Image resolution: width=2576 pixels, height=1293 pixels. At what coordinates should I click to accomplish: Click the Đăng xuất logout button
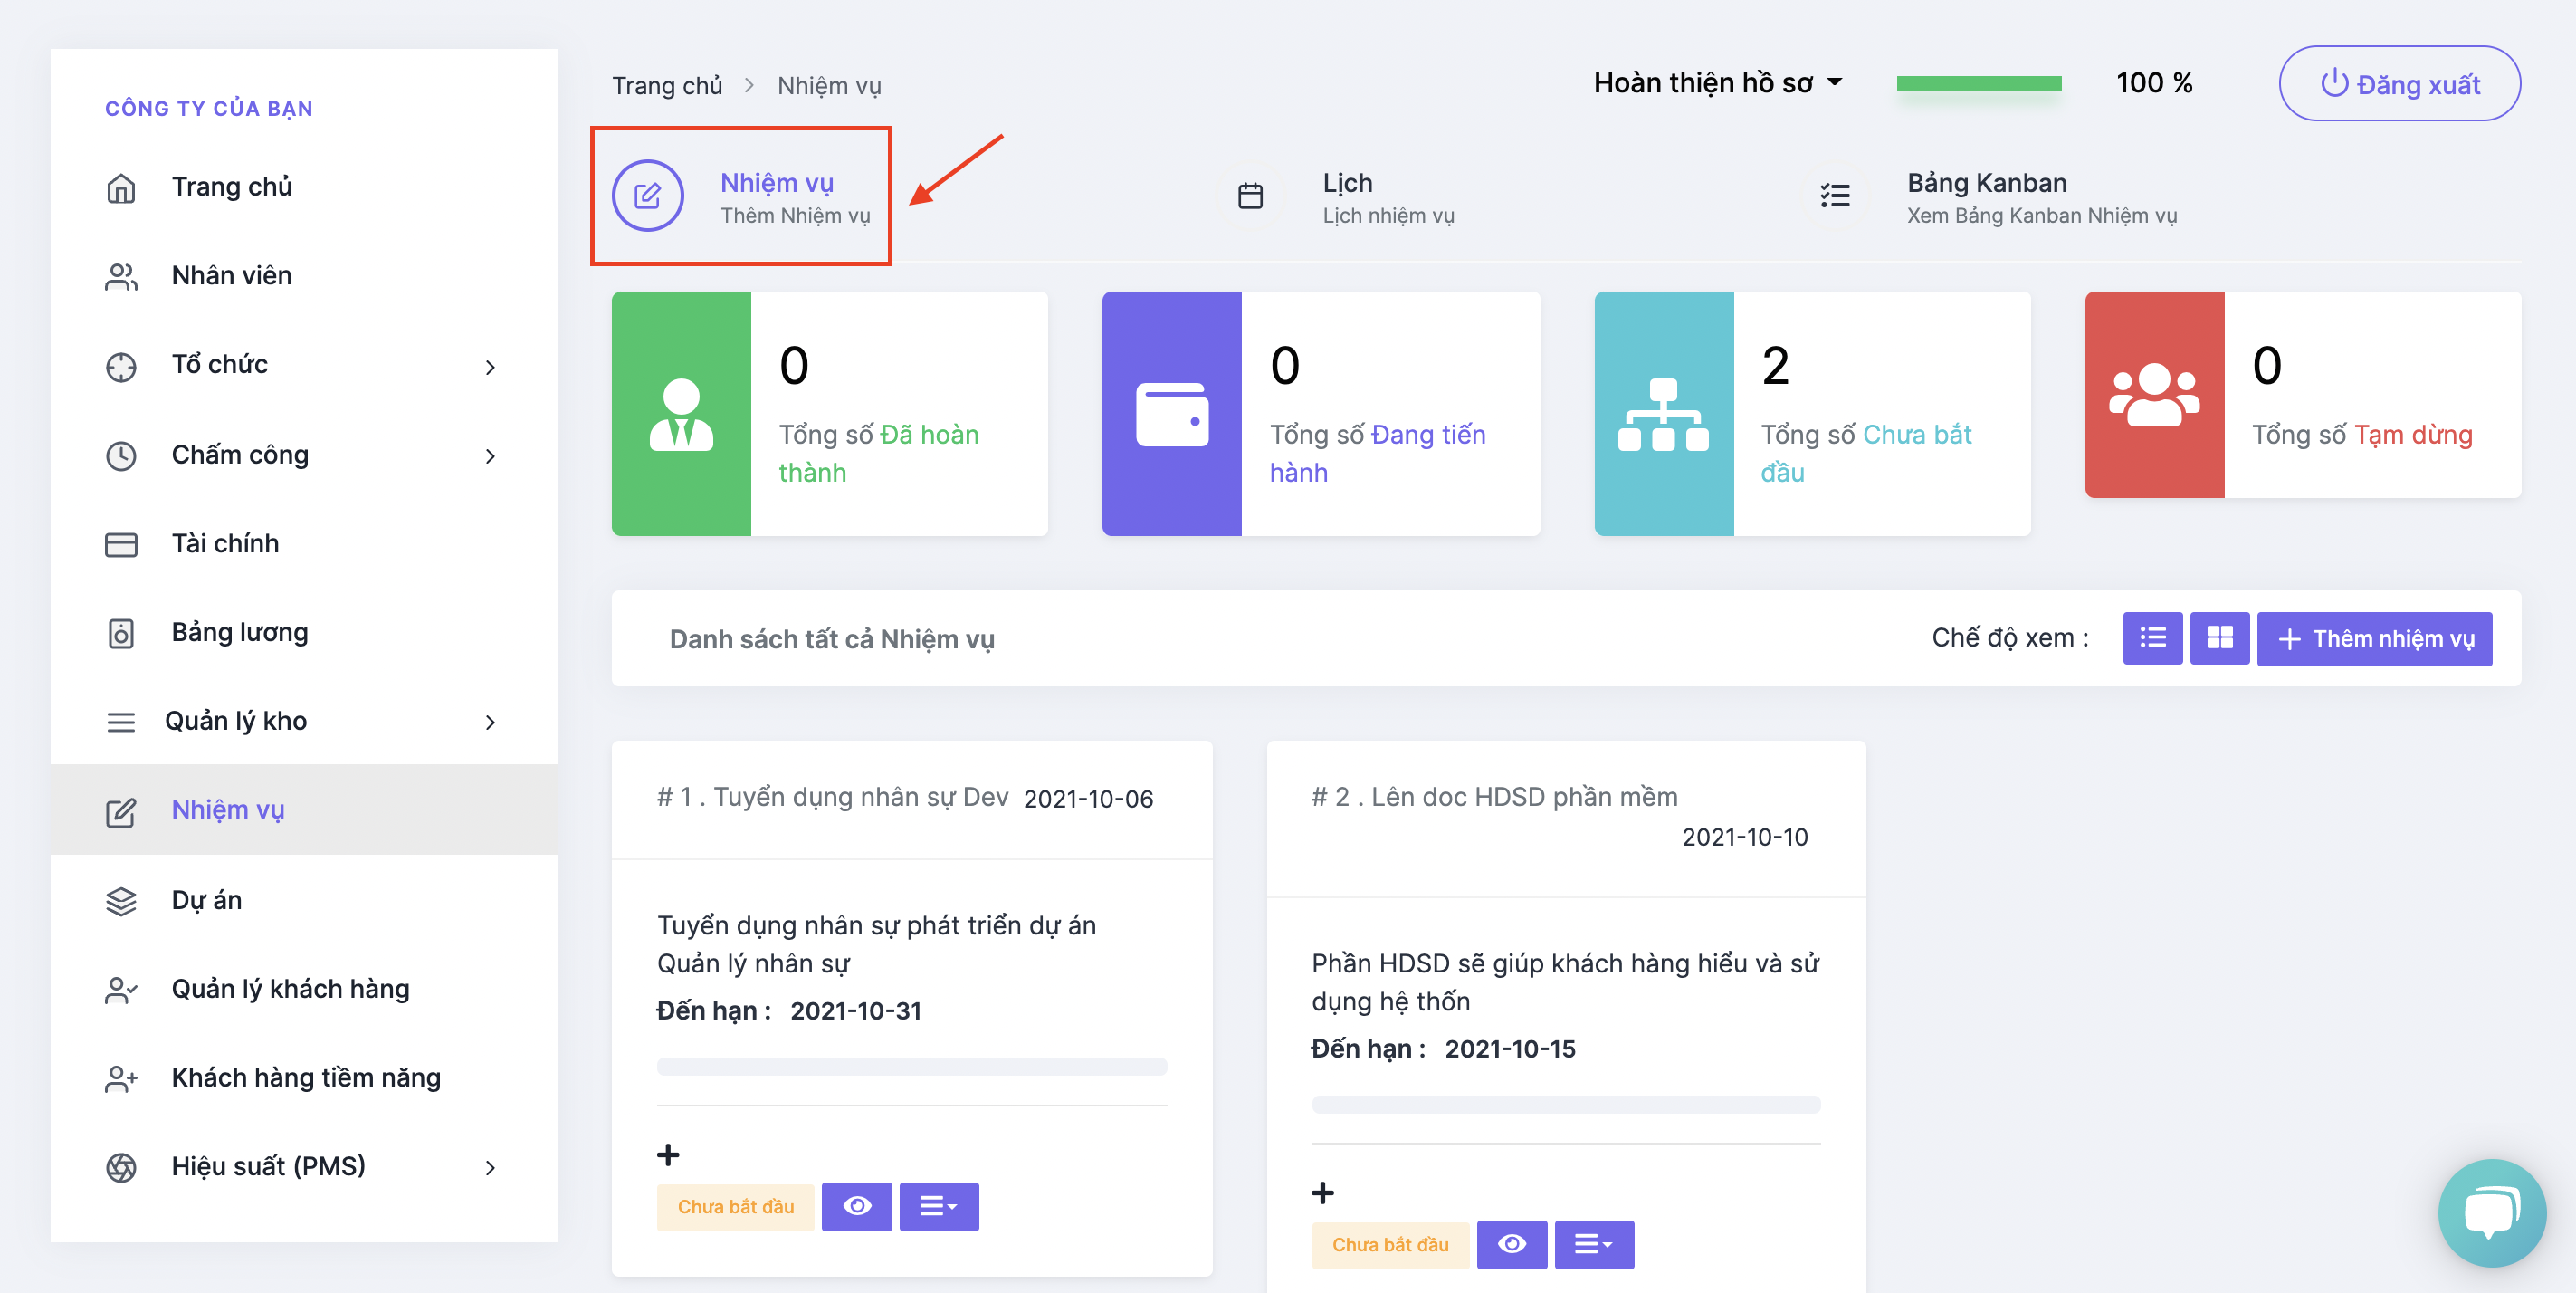click(2399, 84)
